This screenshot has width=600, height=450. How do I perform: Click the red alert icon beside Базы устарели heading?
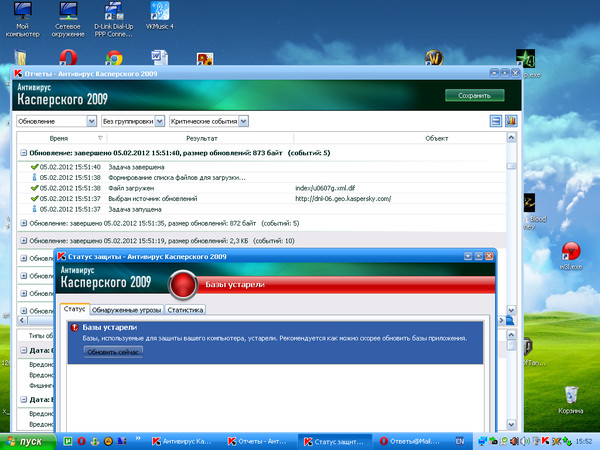[x=75, y=327]
